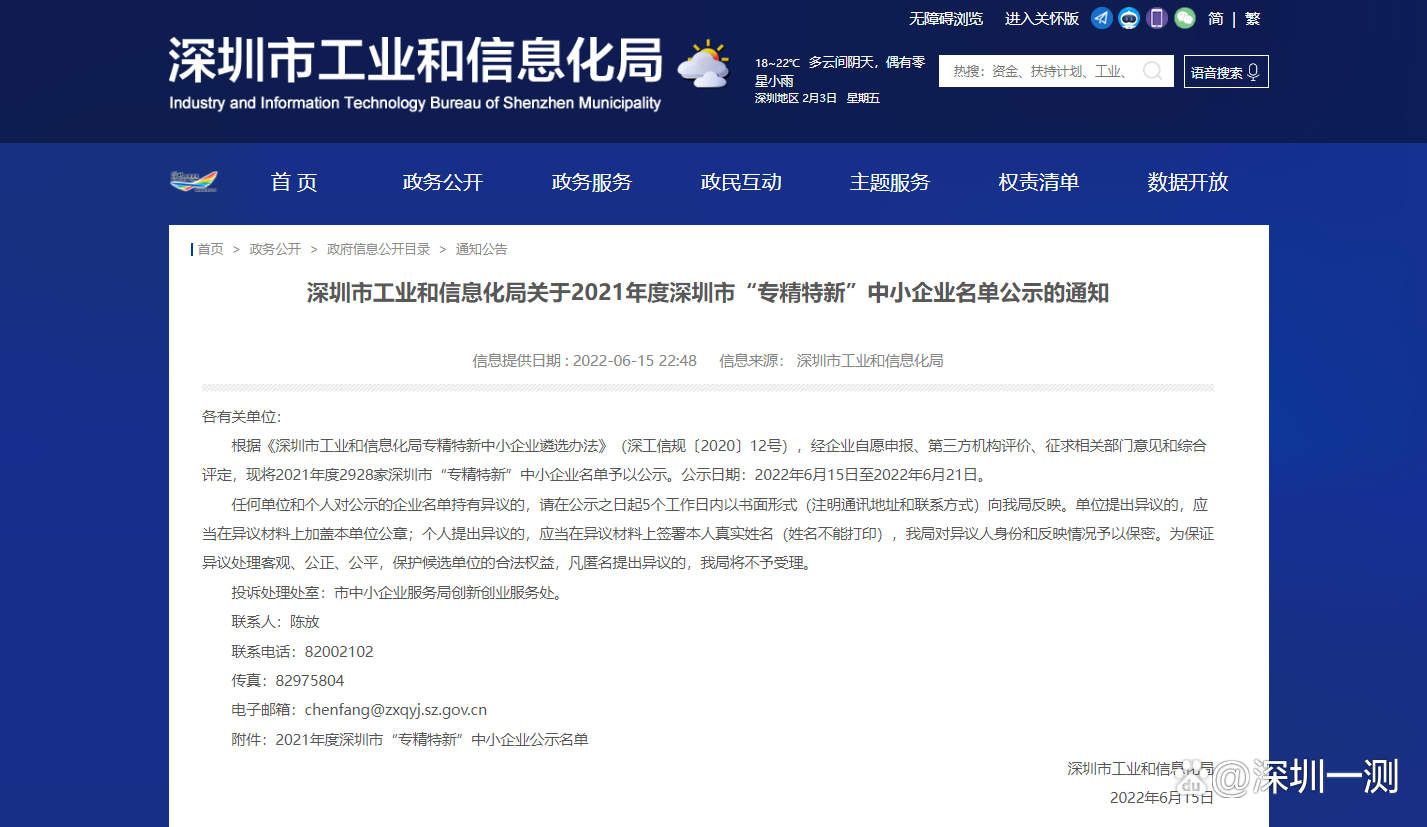Open the 数据开放 navigation item
The image size is (1427, 827).
(1187, 182)
